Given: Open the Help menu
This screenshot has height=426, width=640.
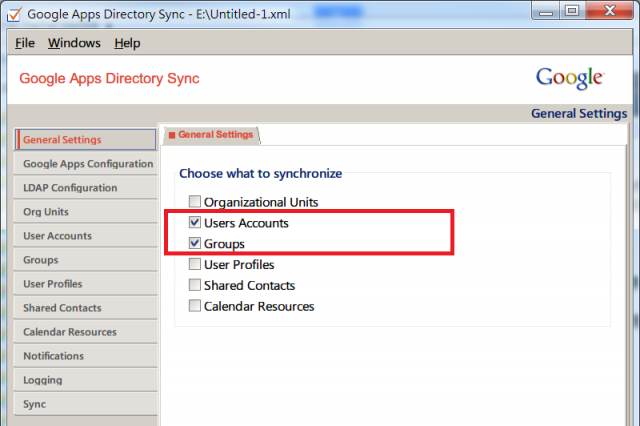Looking at the screenshot, I should (x=127, y=43).
